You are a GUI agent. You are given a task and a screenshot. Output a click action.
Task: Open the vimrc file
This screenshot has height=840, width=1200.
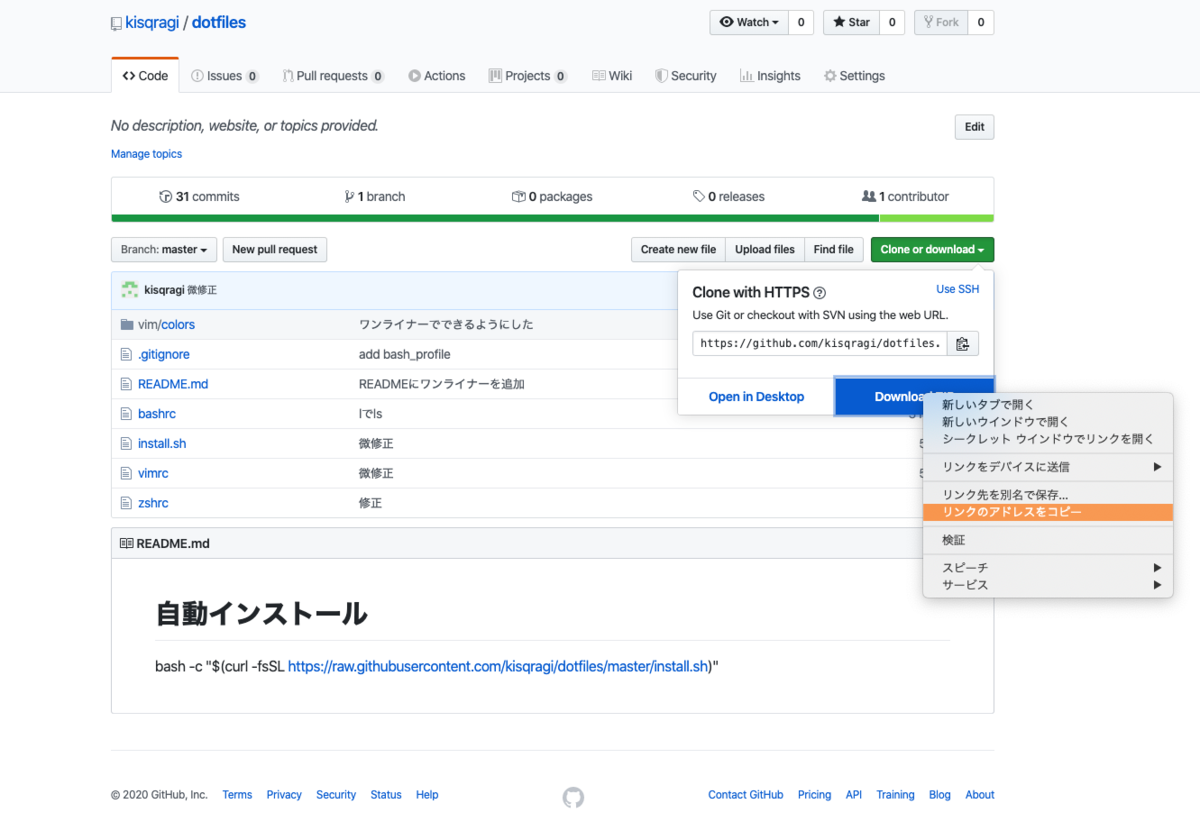point(153,473)
